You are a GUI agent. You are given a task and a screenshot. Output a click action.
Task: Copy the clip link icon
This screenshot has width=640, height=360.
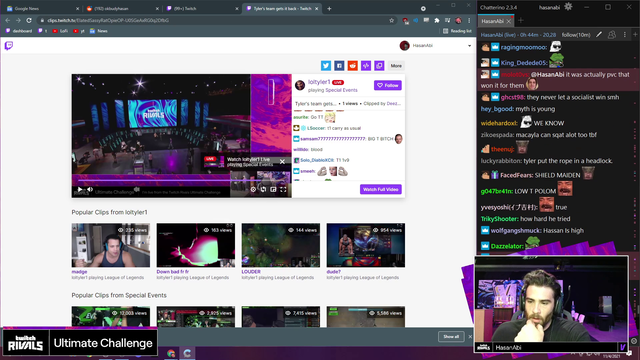coord(379,66)
